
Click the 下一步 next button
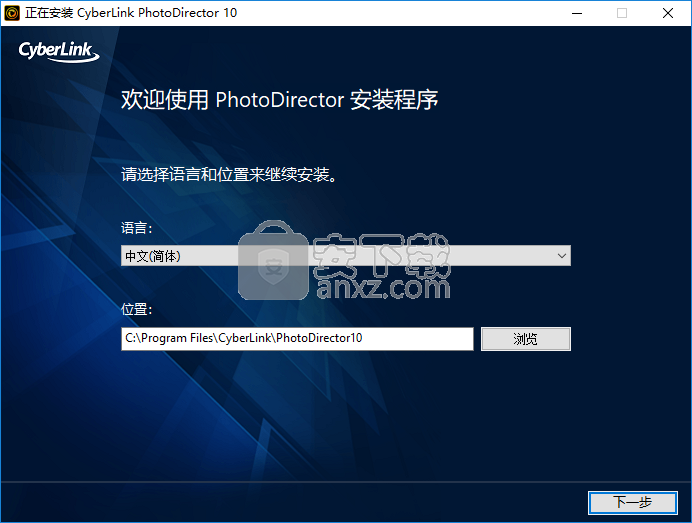pos(632,502)
